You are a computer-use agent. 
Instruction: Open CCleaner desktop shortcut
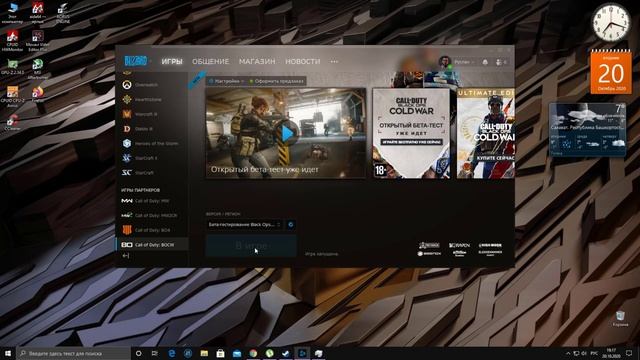tap(12, 122)
